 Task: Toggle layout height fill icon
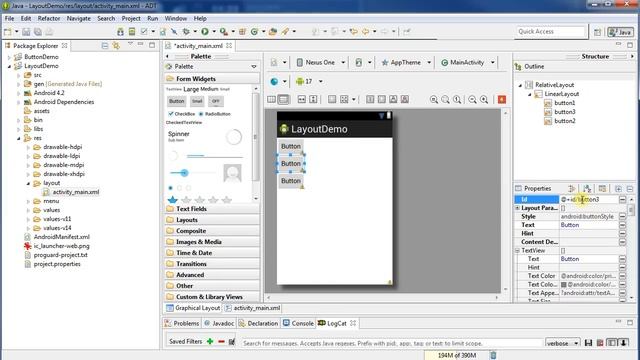(x=313, y=100)
